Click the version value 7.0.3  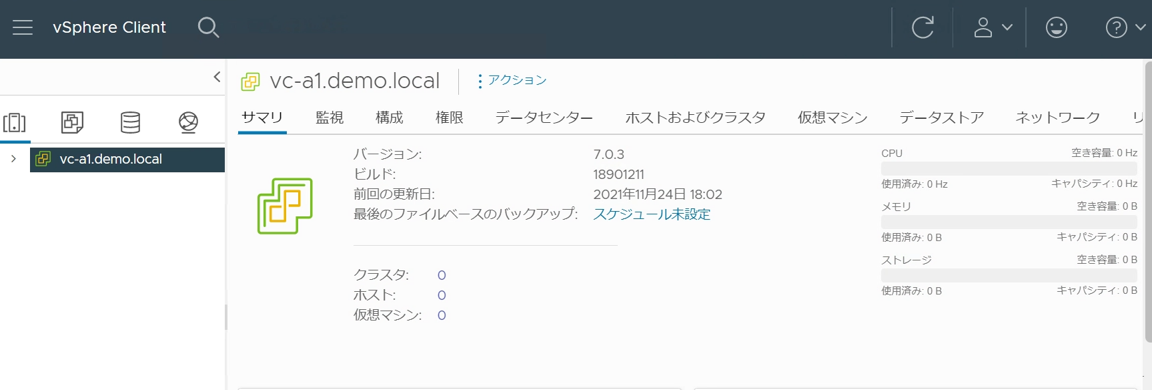pyautogui.click(x=609, y=155)
